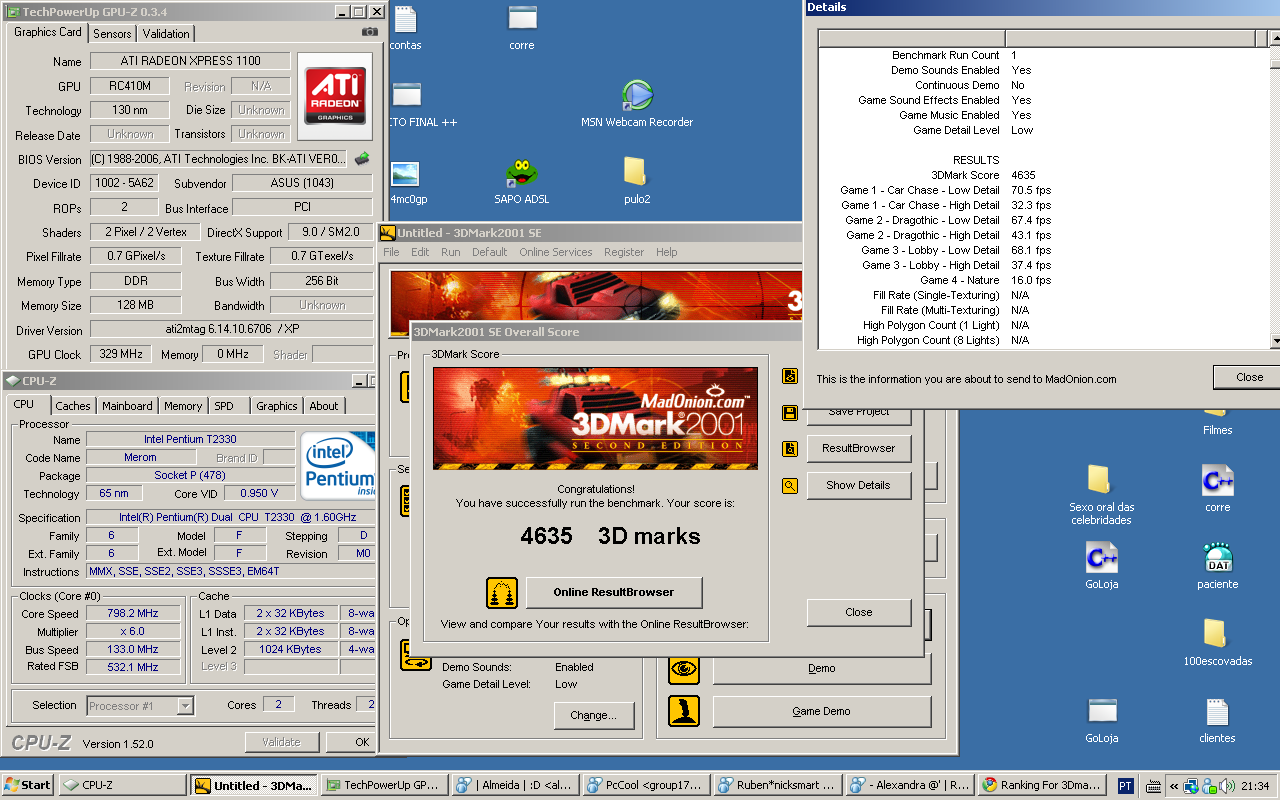1280x800 pixels.
Task: Click Close in the Details window
Action: (1249, 377)
